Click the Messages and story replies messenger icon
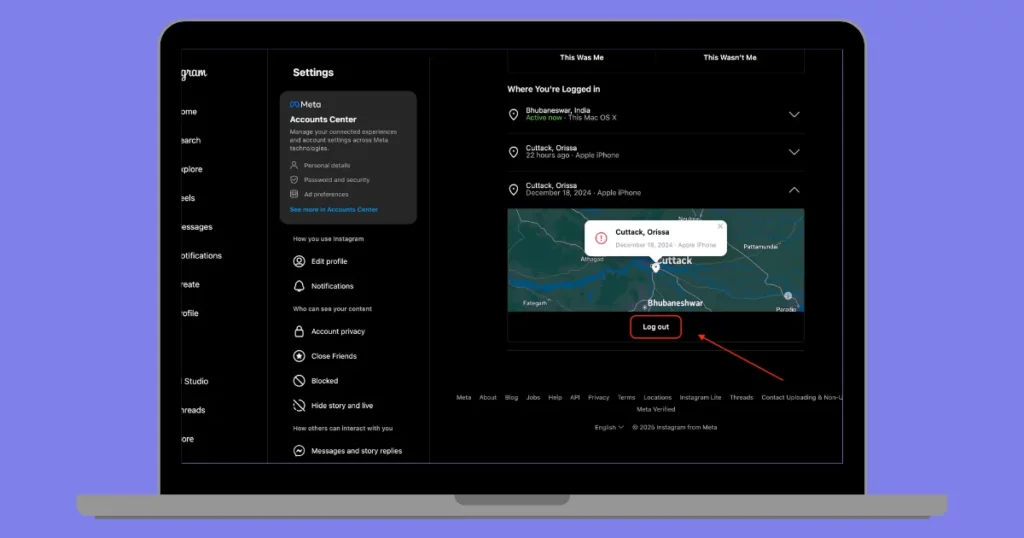Image resolution: width=1024 pixels, height=538 pixels. pyautogui.click(x=299, y=451)
